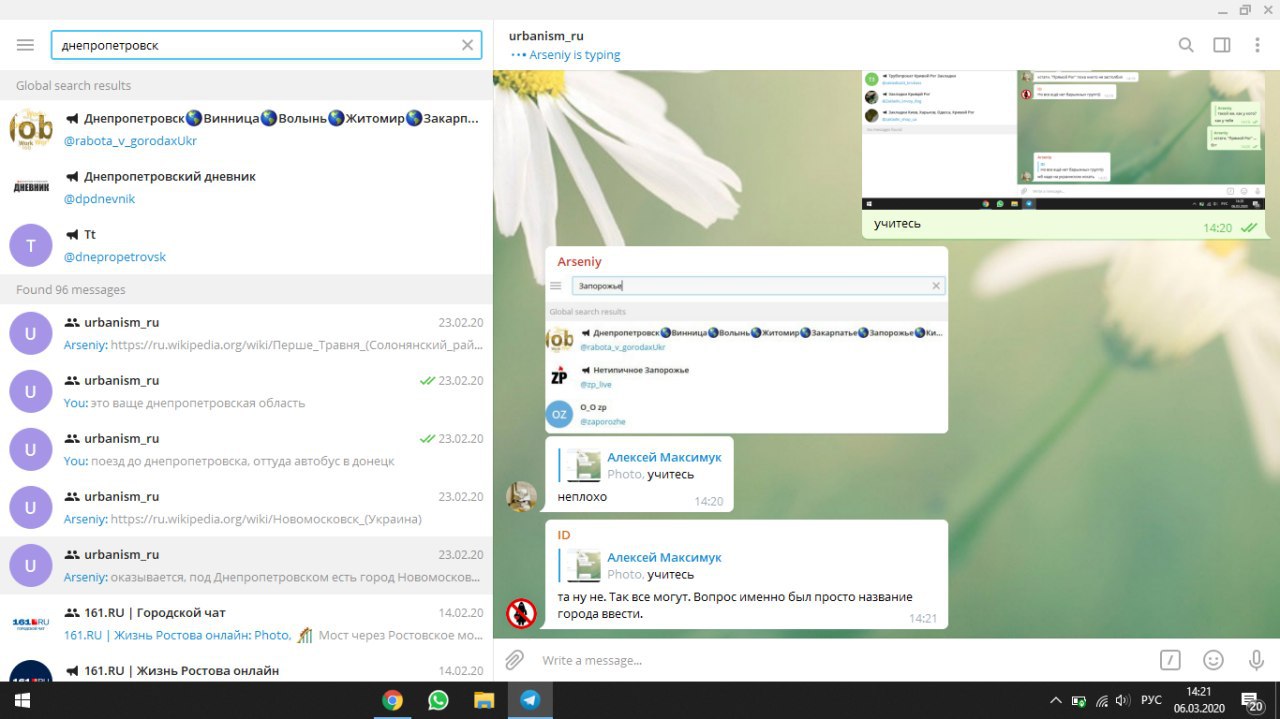This screenshot has height=719, width=1280.
Task: Switch input language РУС
Action: pos(1152,701)
